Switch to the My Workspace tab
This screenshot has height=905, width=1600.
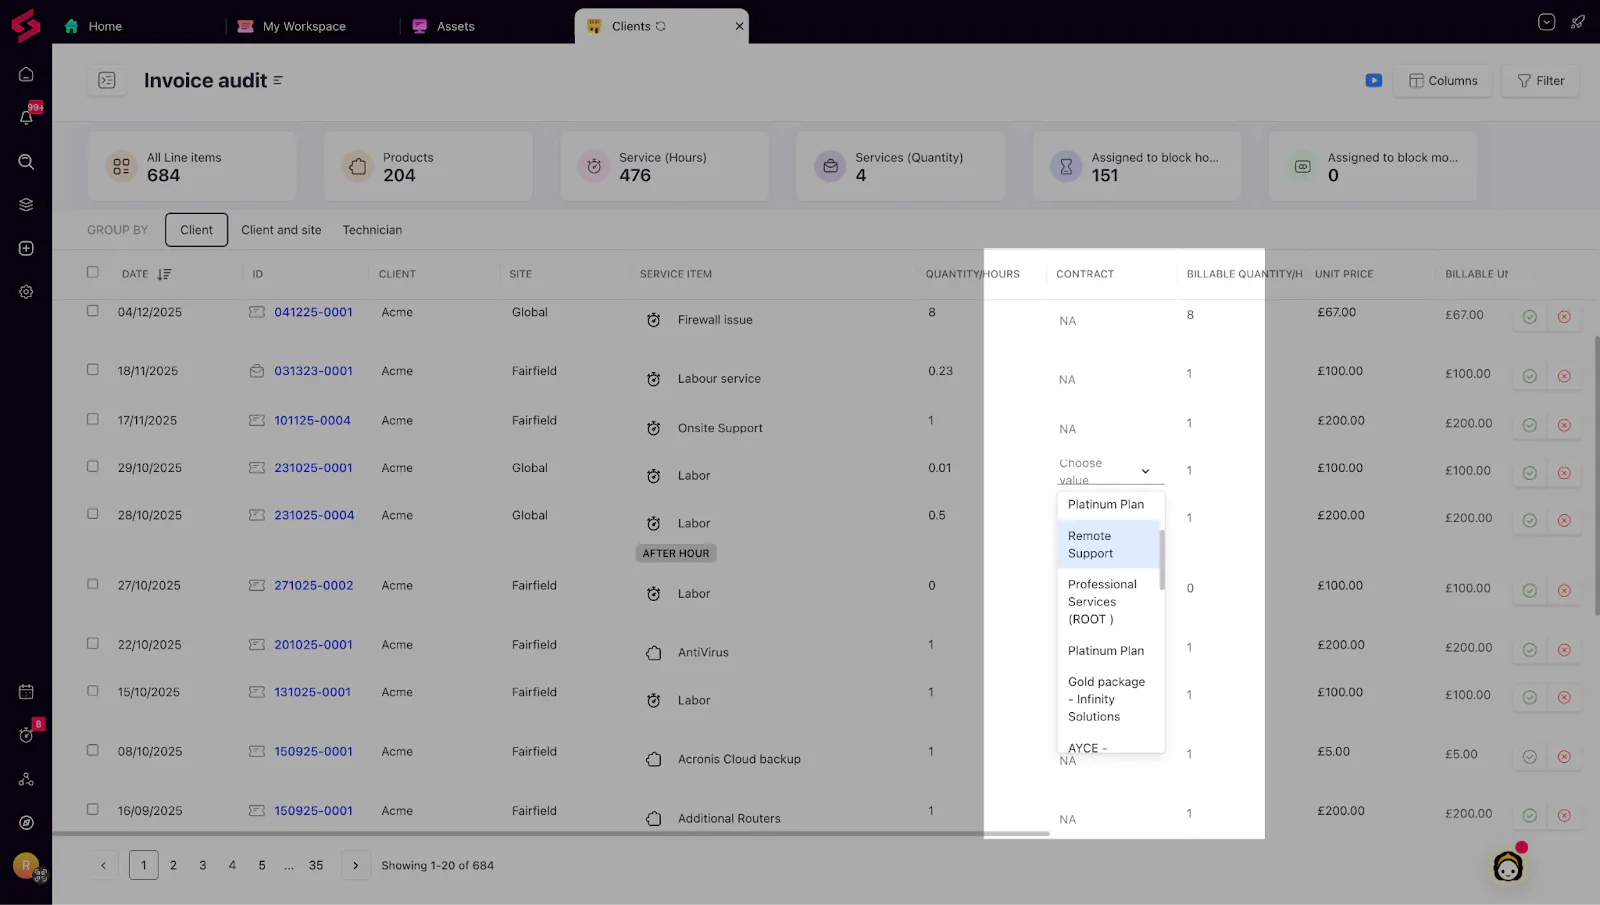(292, 26)
